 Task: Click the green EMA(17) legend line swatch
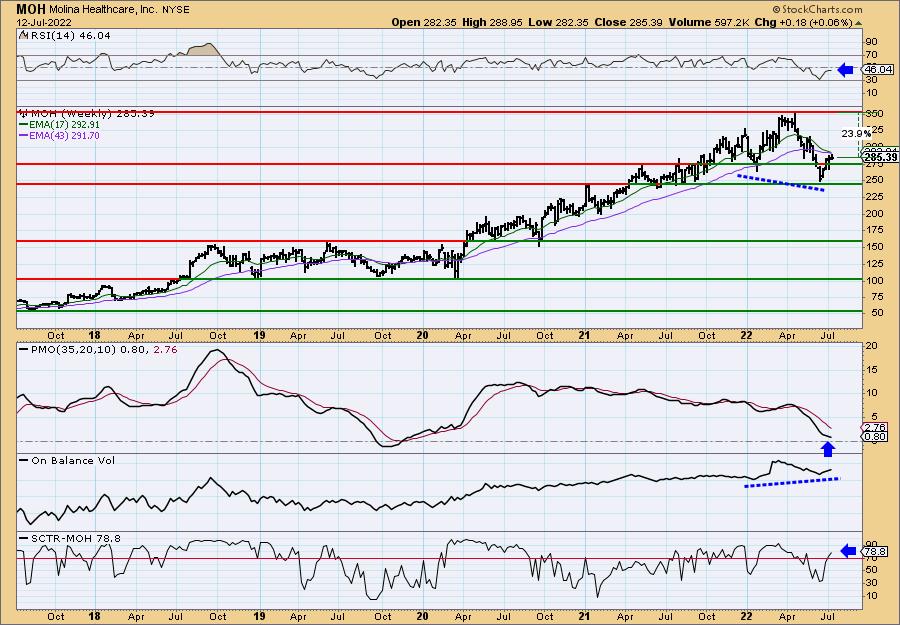[x=25, y=125]
